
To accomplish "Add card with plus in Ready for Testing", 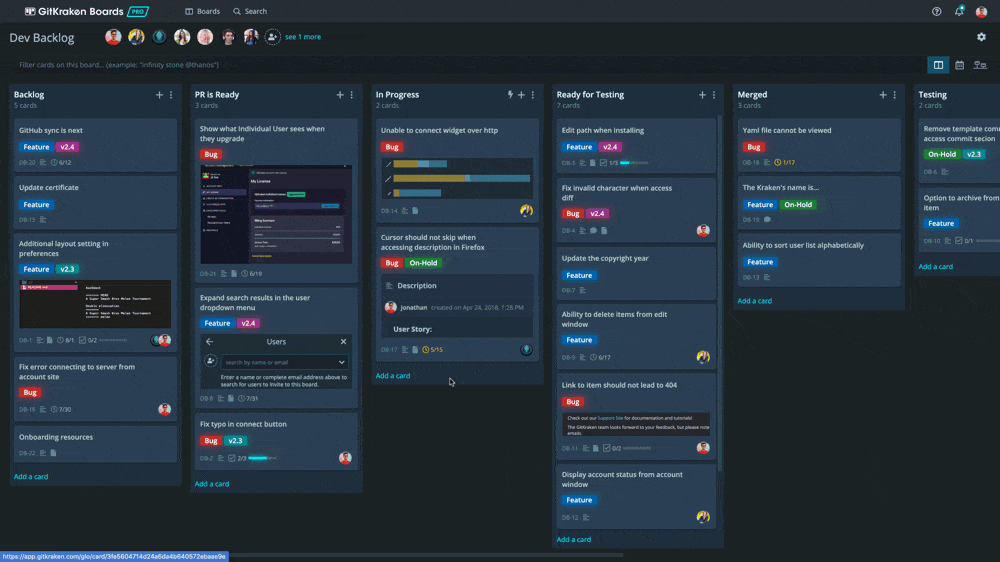I will [702, 95].
